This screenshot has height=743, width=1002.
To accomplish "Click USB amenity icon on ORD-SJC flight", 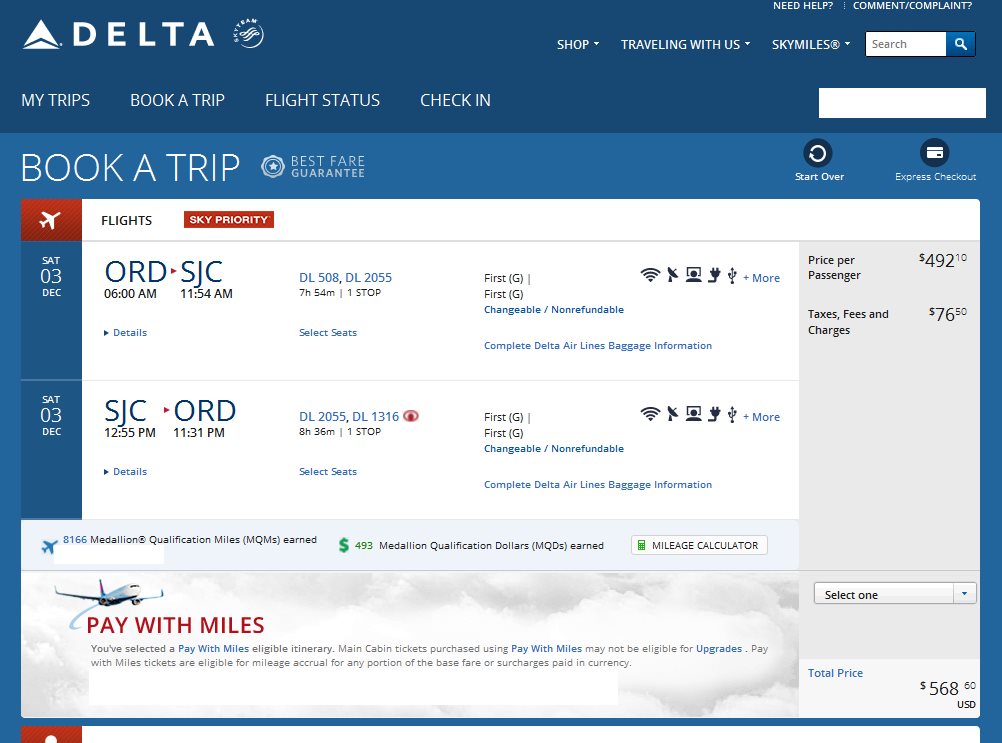I will (x=732, y=275).
